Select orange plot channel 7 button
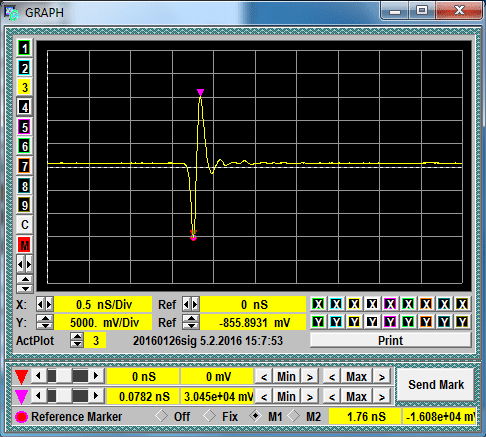Viewport: 486px width, 437px height. pos(24,166)
